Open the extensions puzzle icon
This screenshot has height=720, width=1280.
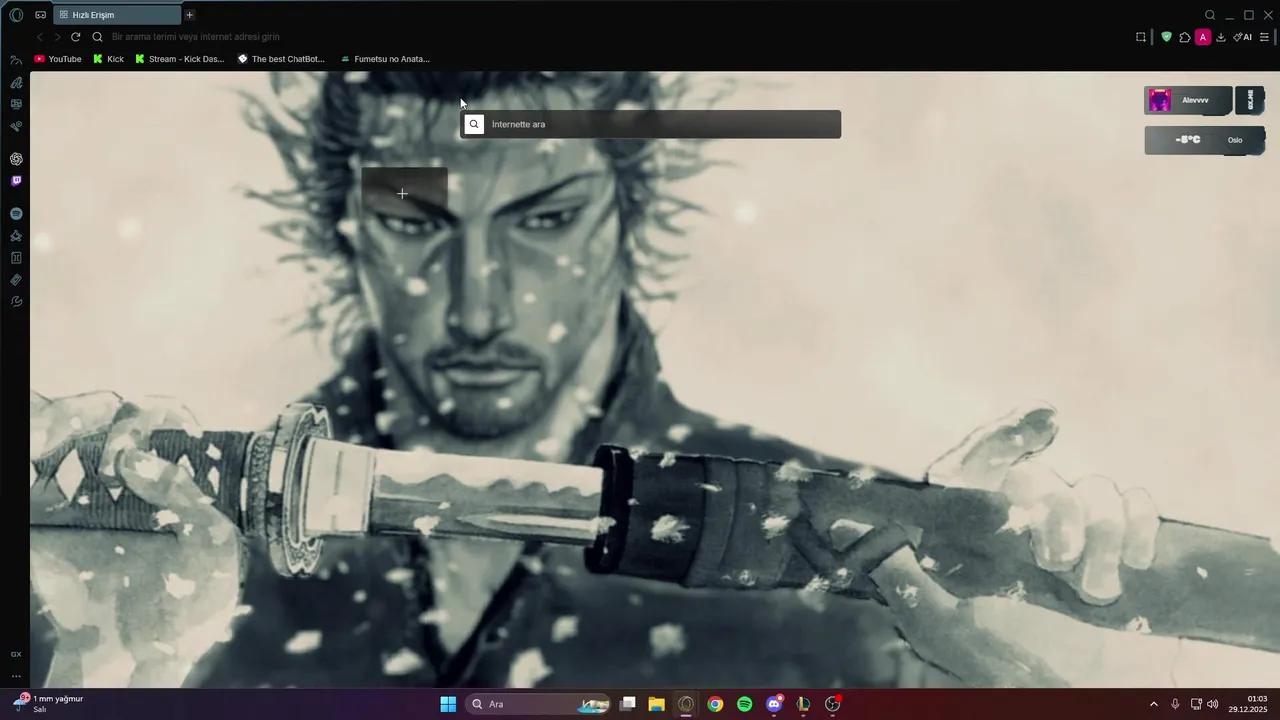click(1185, 37)
